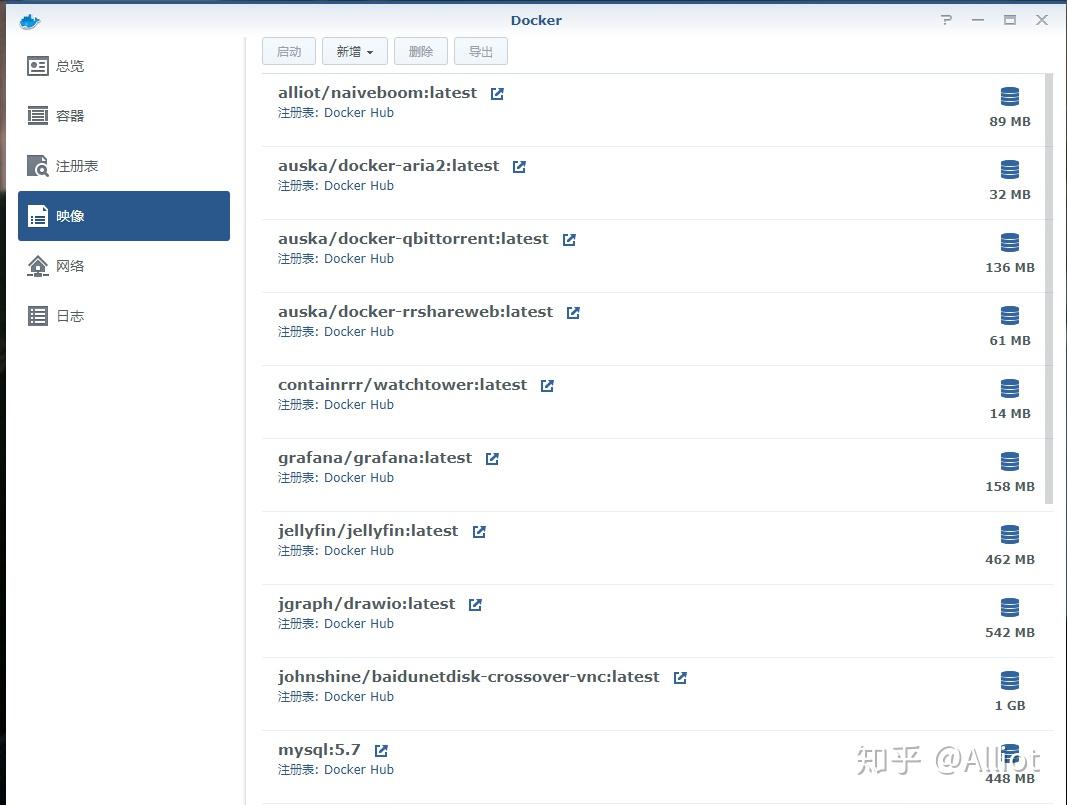Click the 删除 (Delete) button
1067x805 pixels.
[420, 51]
